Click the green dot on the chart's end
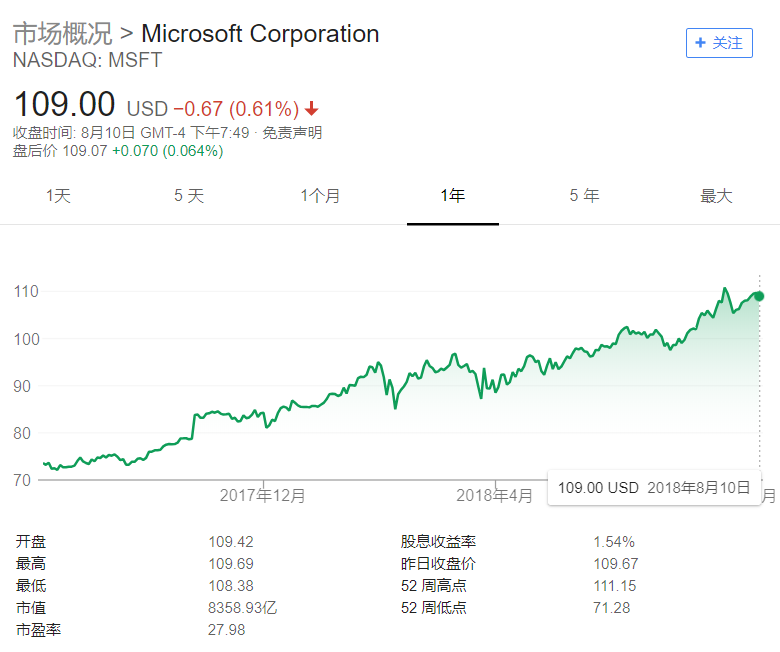The width and height of the screenshot is (780, 652). (x=759, y=296)
